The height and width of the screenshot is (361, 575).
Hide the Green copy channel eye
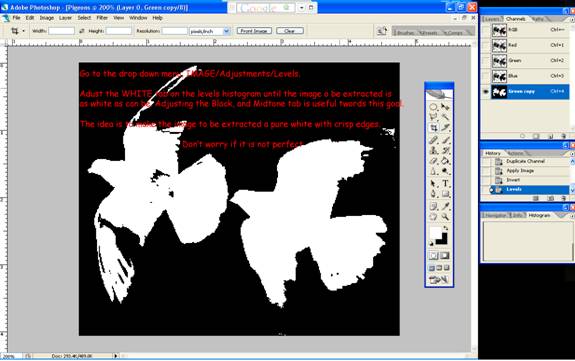[x=486, y=92]
